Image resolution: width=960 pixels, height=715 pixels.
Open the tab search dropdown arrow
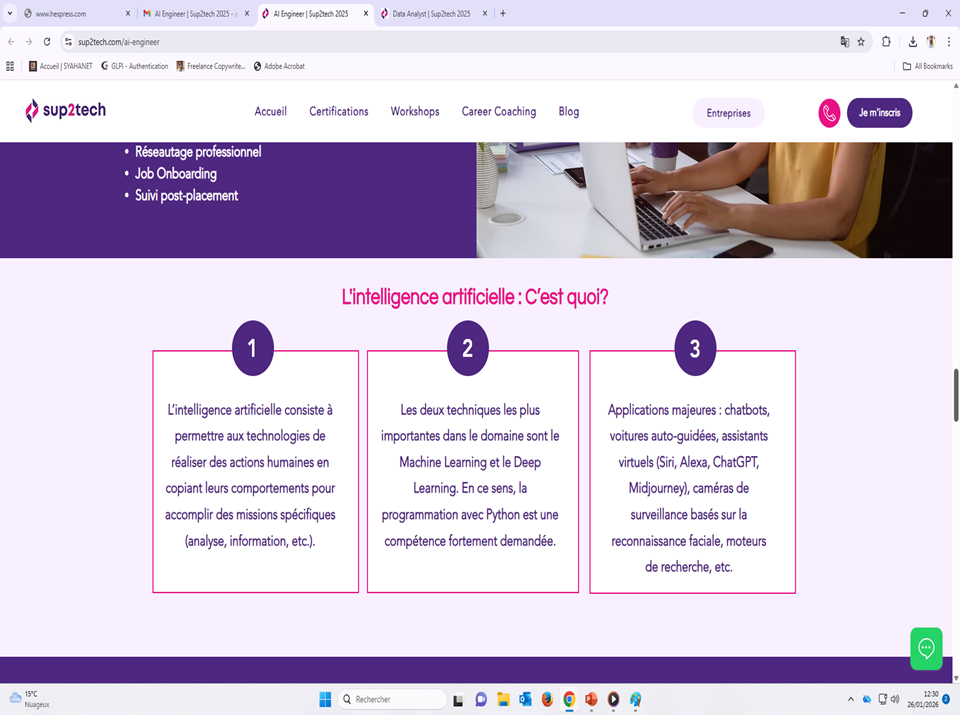(x=10, y=14)
